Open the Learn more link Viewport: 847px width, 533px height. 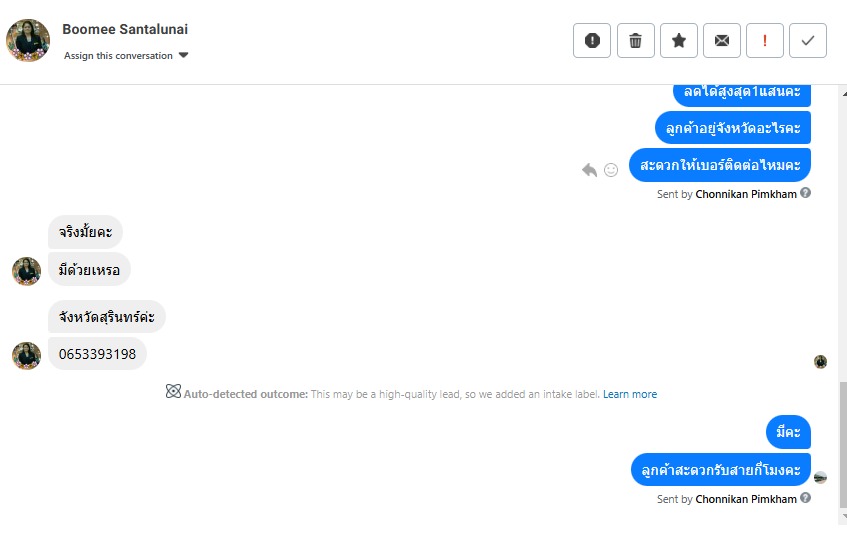tap(630, 394)
